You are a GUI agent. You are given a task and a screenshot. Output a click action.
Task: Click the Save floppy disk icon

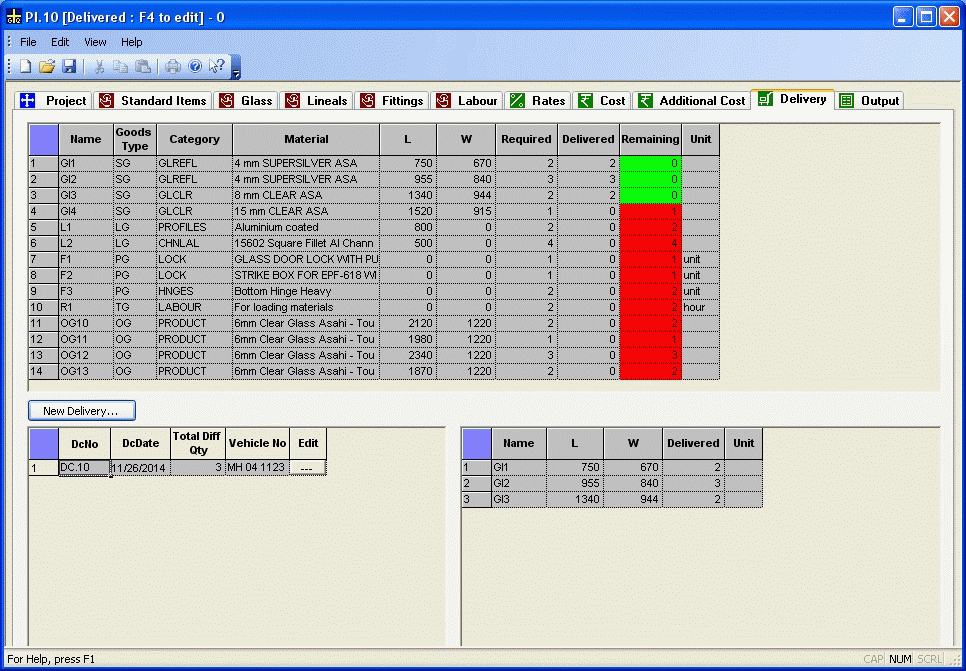69,67
